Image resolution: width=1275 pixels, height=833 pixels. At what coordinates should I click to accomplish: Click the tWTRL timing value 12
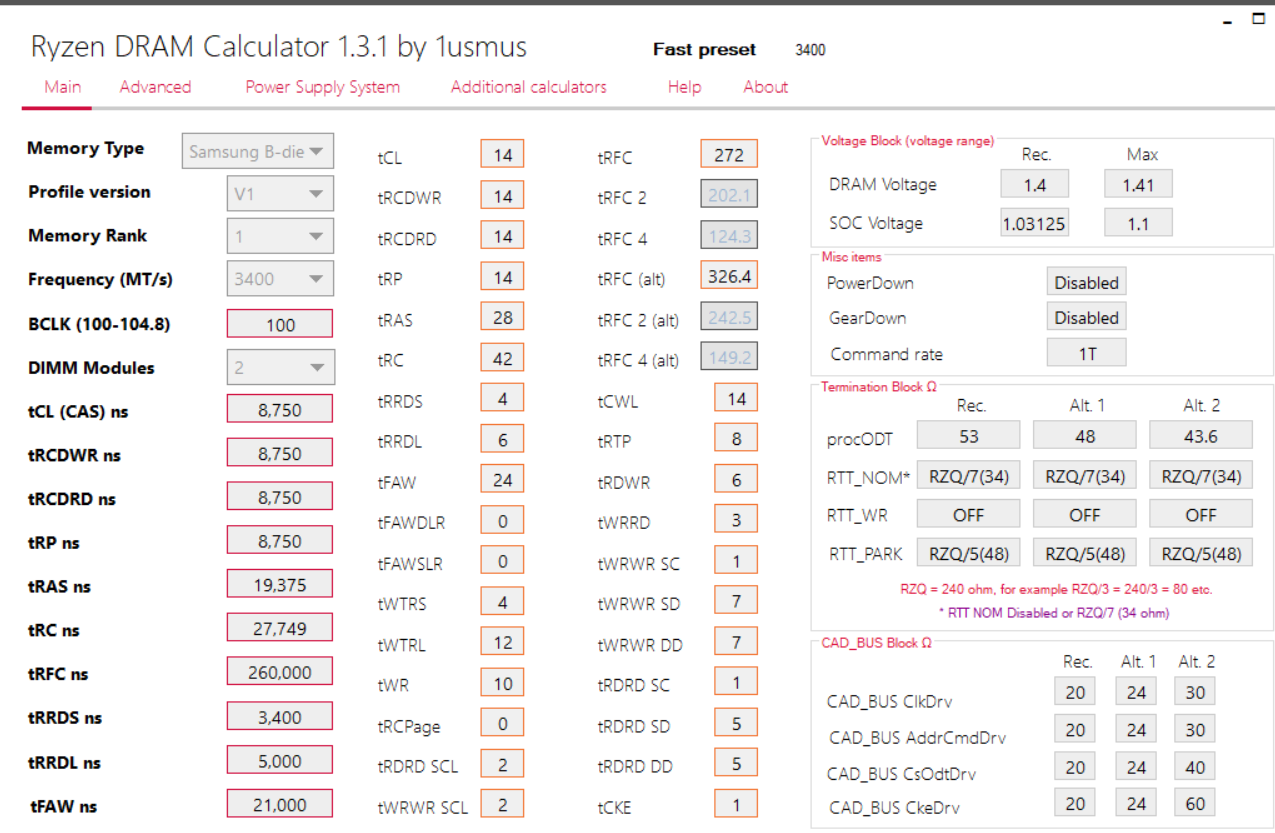pos(503,642)
